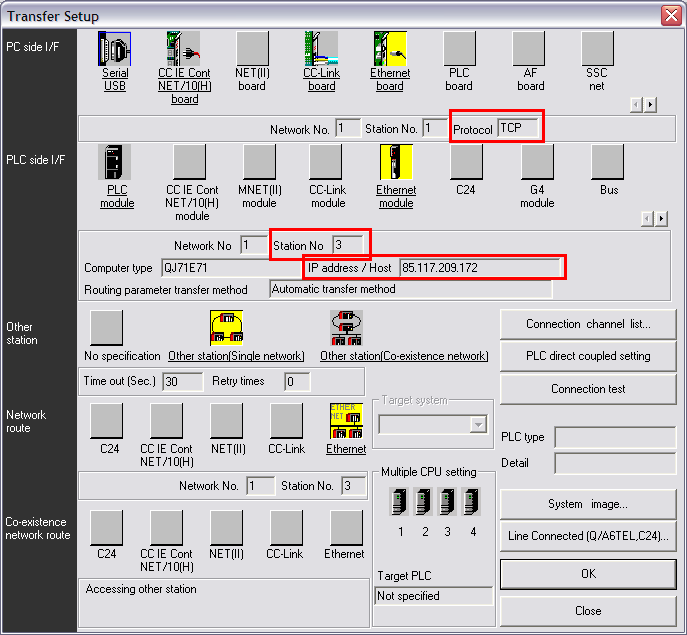Select C24 in the Network route row
The width and height of the screenshot is (687, 635).
pyautogui.click(x=106, y=421)
